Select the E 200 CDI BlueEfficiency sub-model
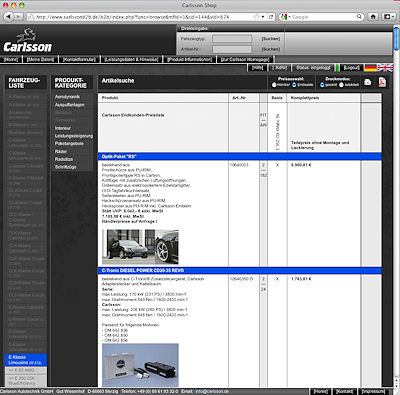The height and width of the screenshot is (395, 400). [26, 381]
